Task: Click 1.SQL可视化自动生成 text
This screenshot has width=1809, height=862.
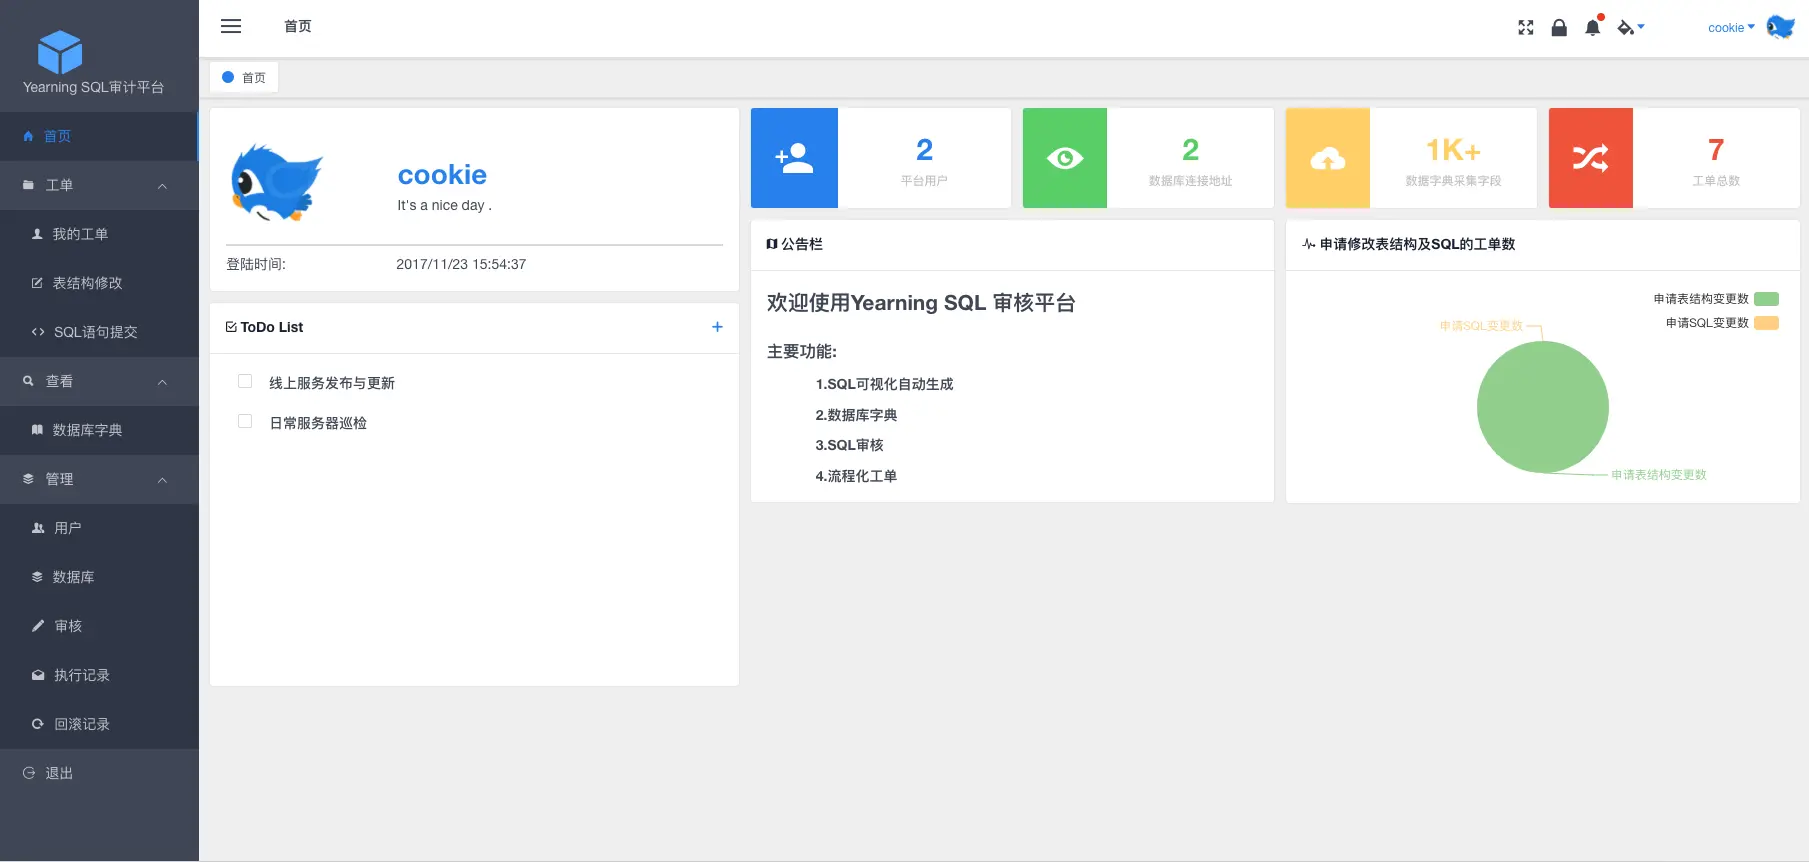Action: 884,384
